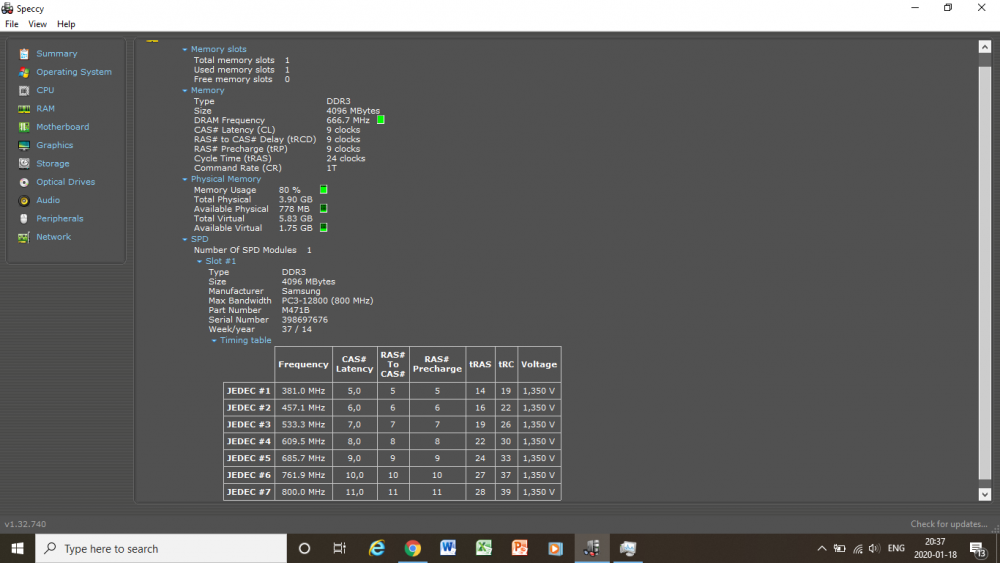This screenshot has height=563, width=1000.
Task: Select the CPU chip icon
Action: click(x=24, y=91)
